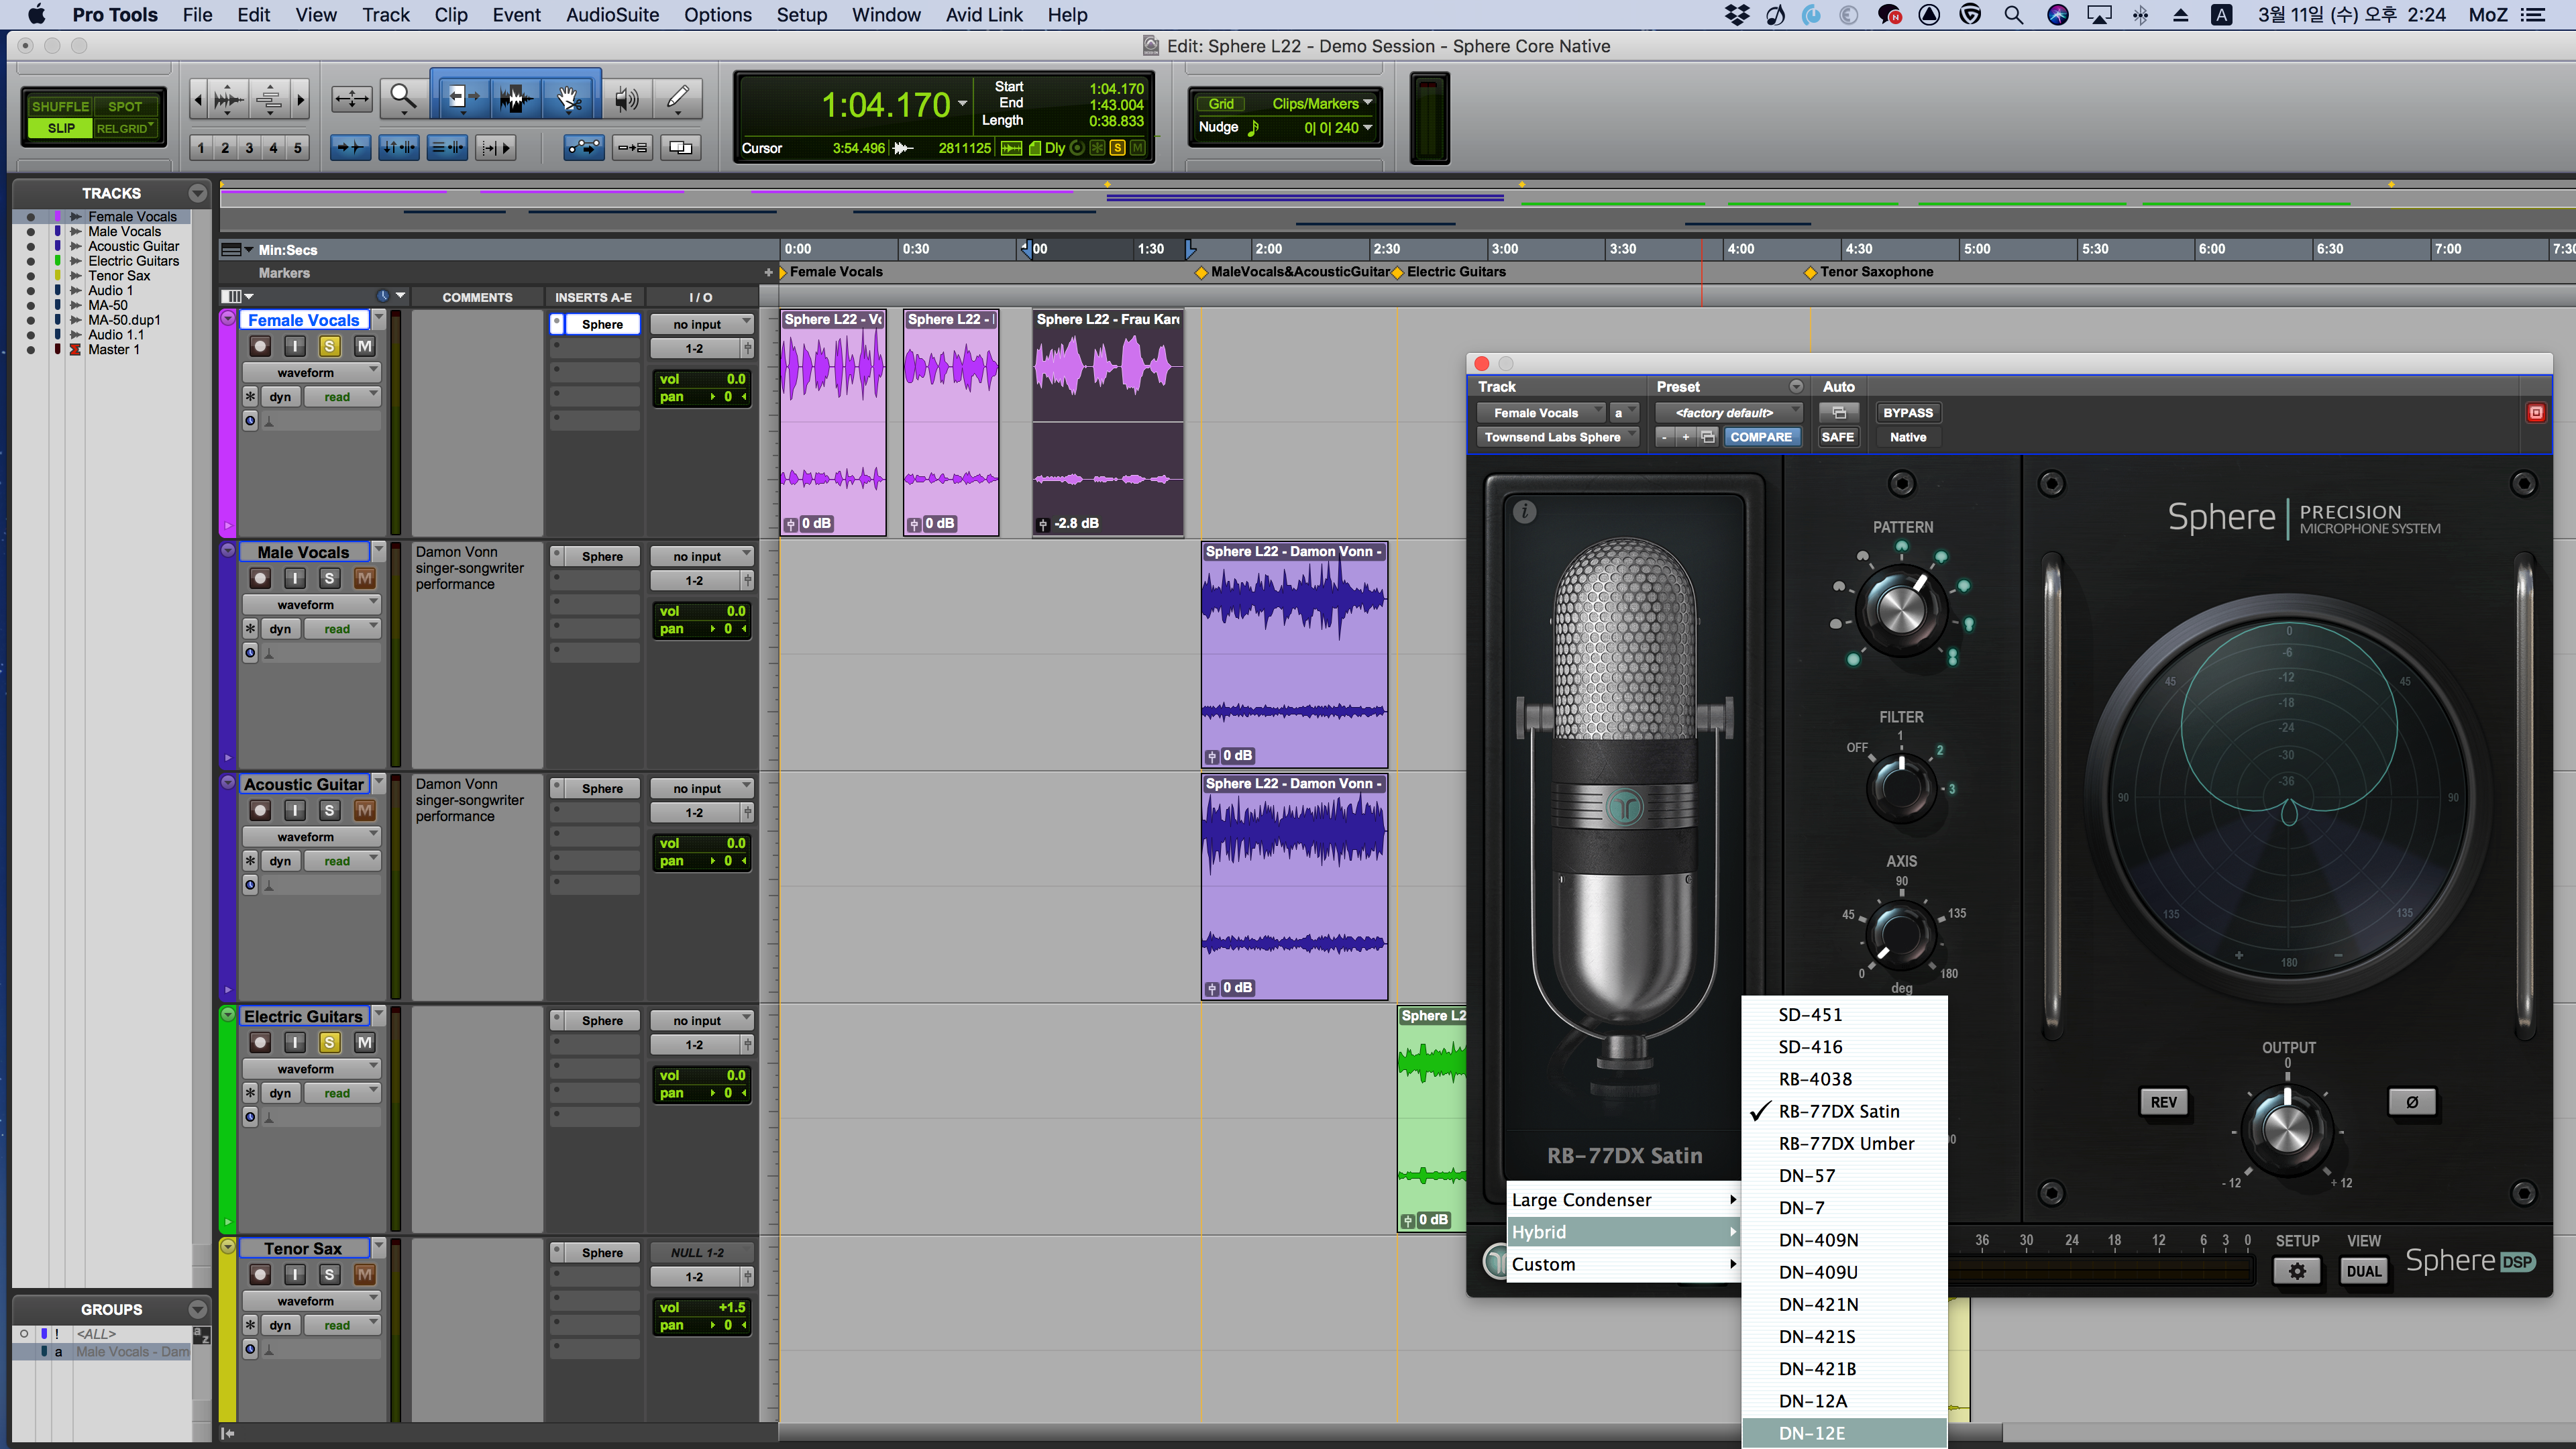The height and width of the screenshot is (1449, 2576).
Task: Open the Setup menu
Action: tap(801, 15)
